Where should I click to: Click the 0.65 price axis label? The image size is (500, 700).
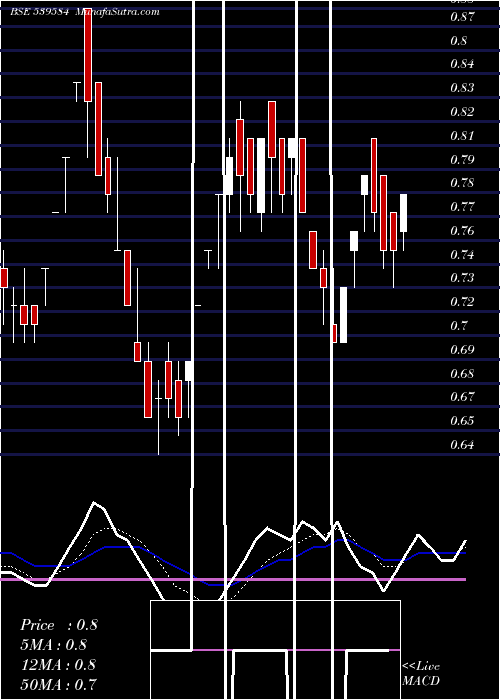point(462,421)
